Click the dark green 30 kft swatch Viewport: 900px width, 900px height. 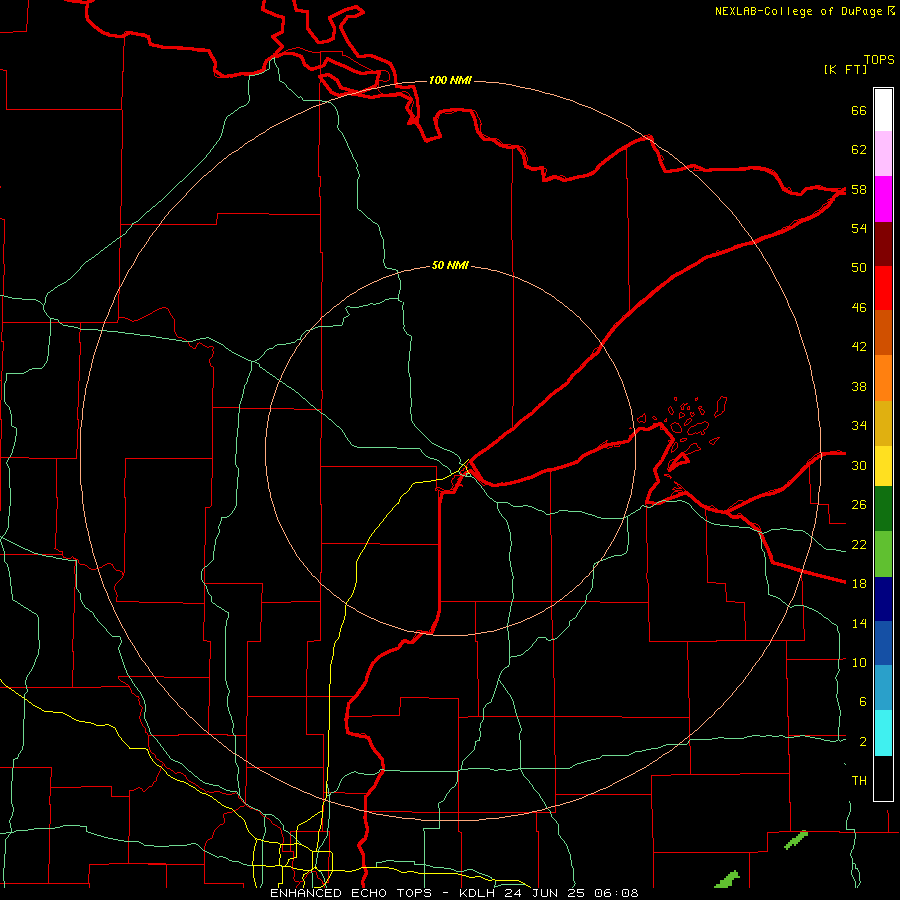883,509
